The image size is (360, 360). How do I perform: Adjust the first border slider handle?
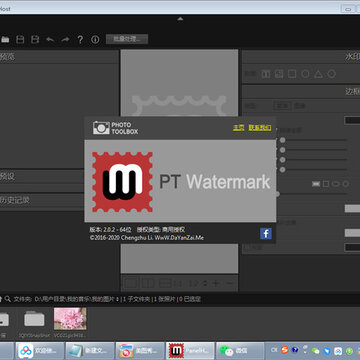pos(282,140)
